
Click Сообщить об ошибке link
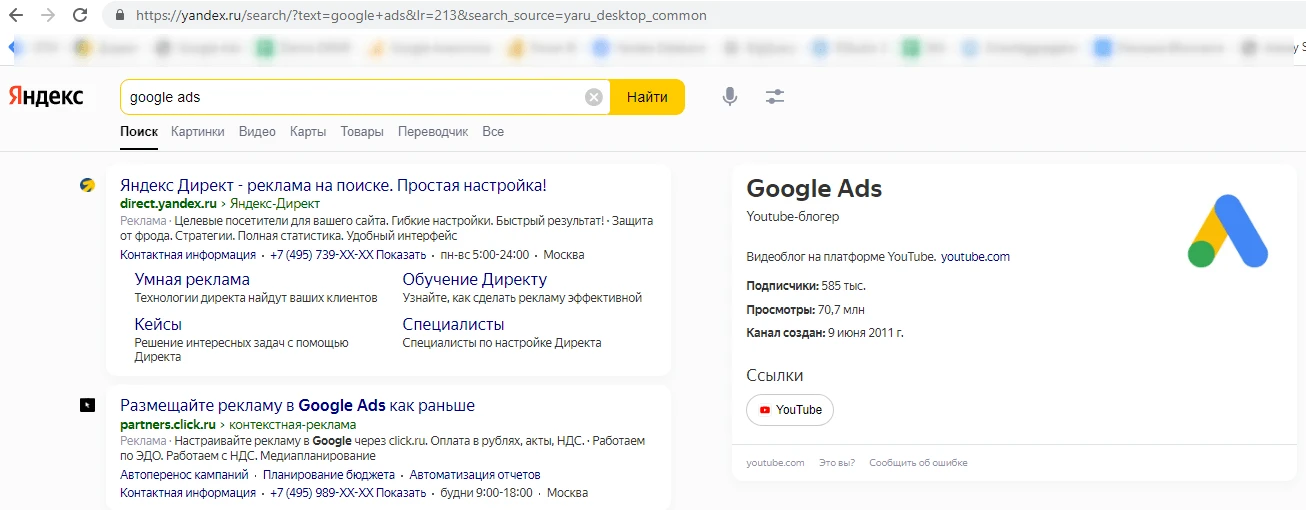pyautogui.click(x=918, y=463)
